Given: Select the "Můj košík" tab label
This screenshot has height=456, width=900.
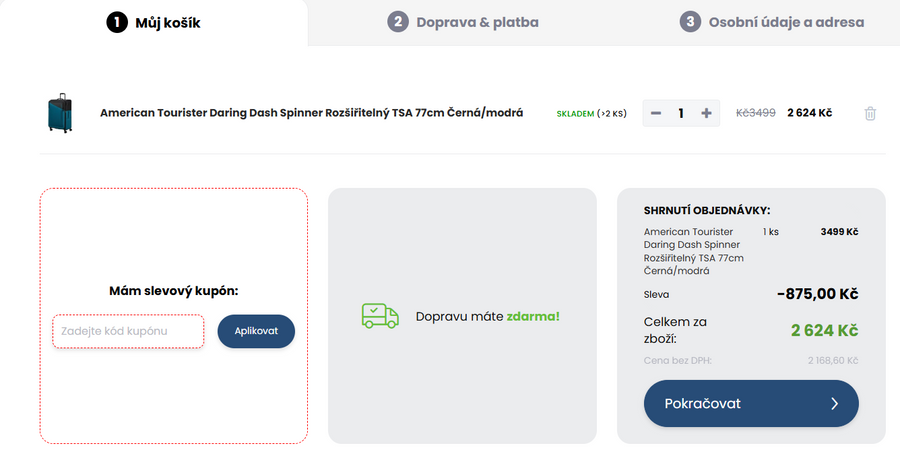Looking at the screenshot, I should (x=168, y=22).
